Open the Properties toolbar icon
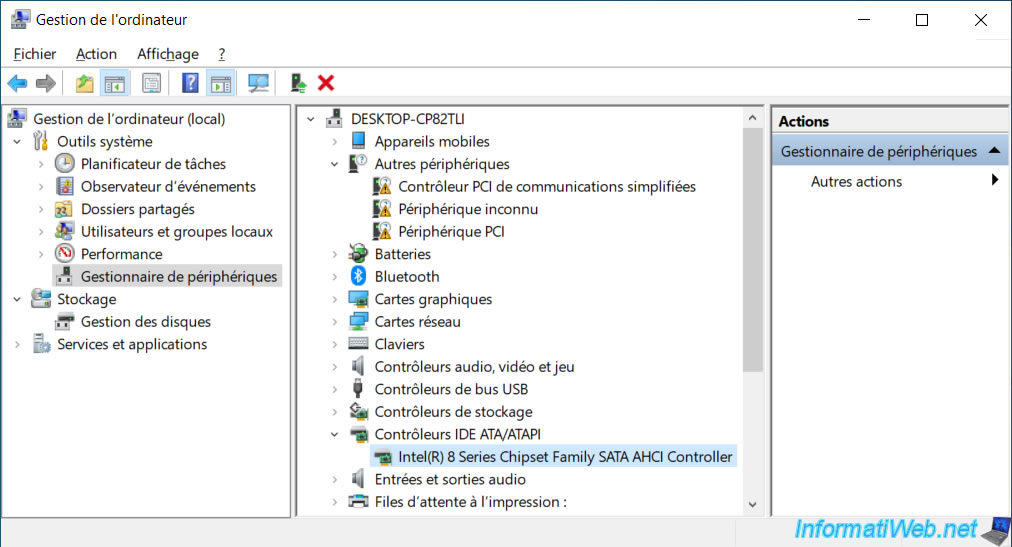1012x547 pixels. coord(152,83)
